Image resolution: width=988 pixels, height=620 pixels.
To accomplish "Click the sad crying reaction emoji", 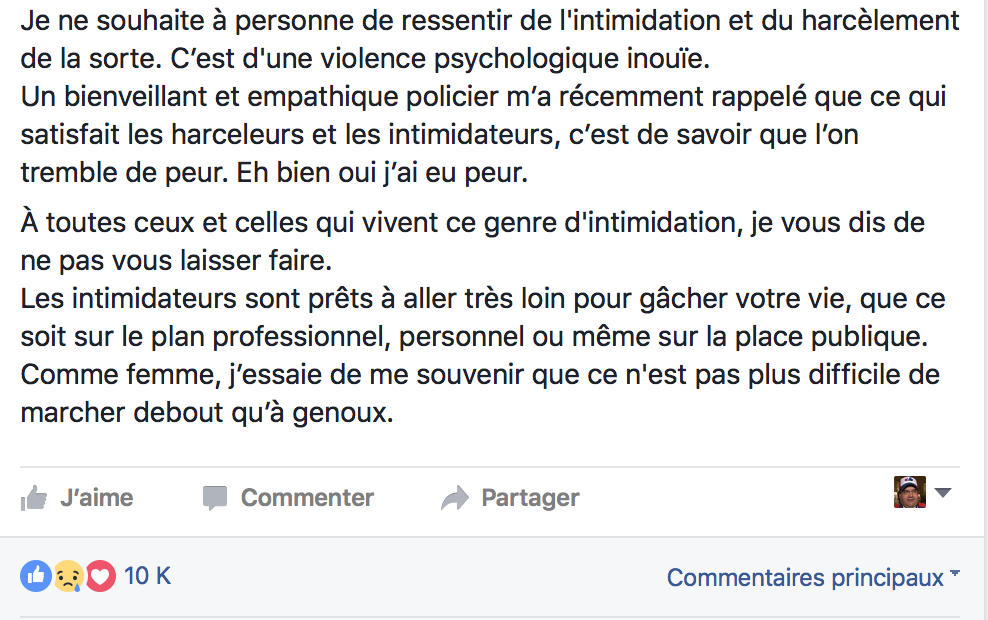I will 68,576.
